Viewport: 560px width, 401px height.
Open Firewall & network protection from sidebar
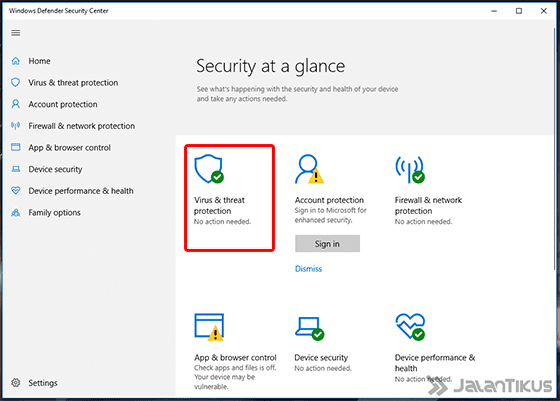pyautogui.click(x=82, y=126)
